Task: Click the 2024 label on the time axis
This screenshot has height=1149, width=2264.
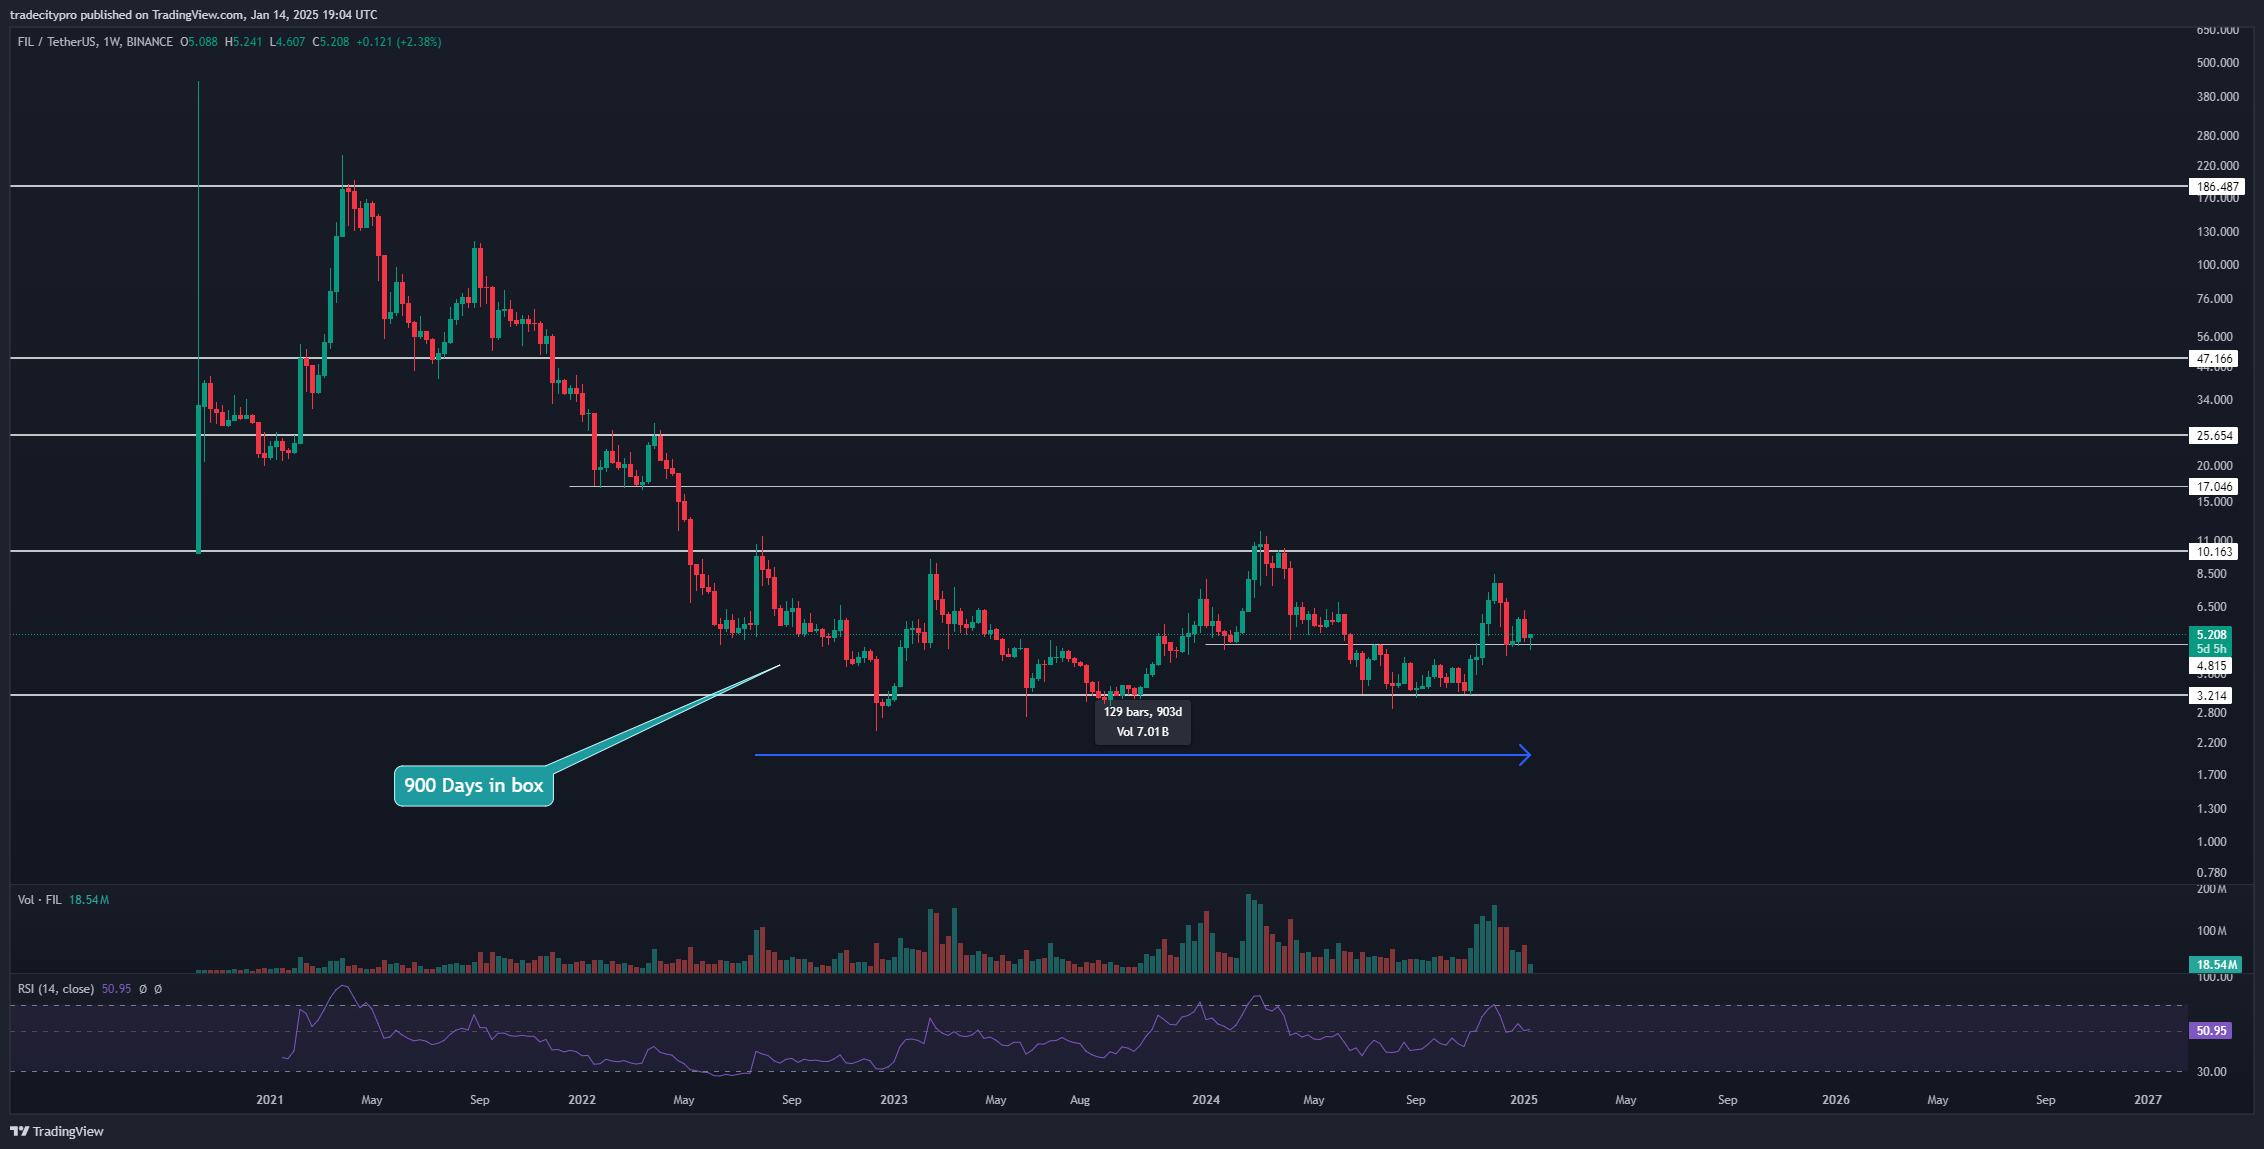Action: [1206, 1100]
